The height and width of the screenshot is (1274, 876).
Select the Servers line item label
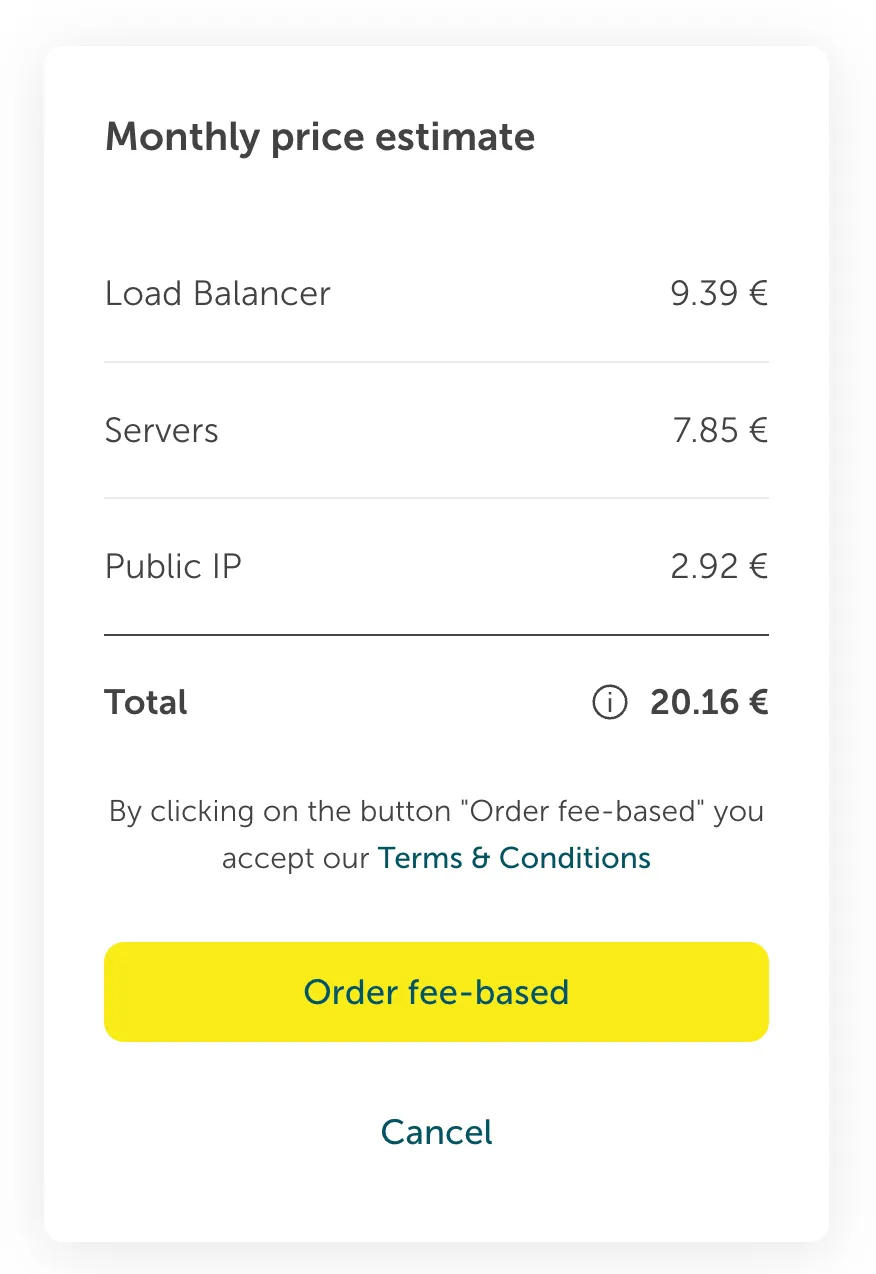pos(161,431)
